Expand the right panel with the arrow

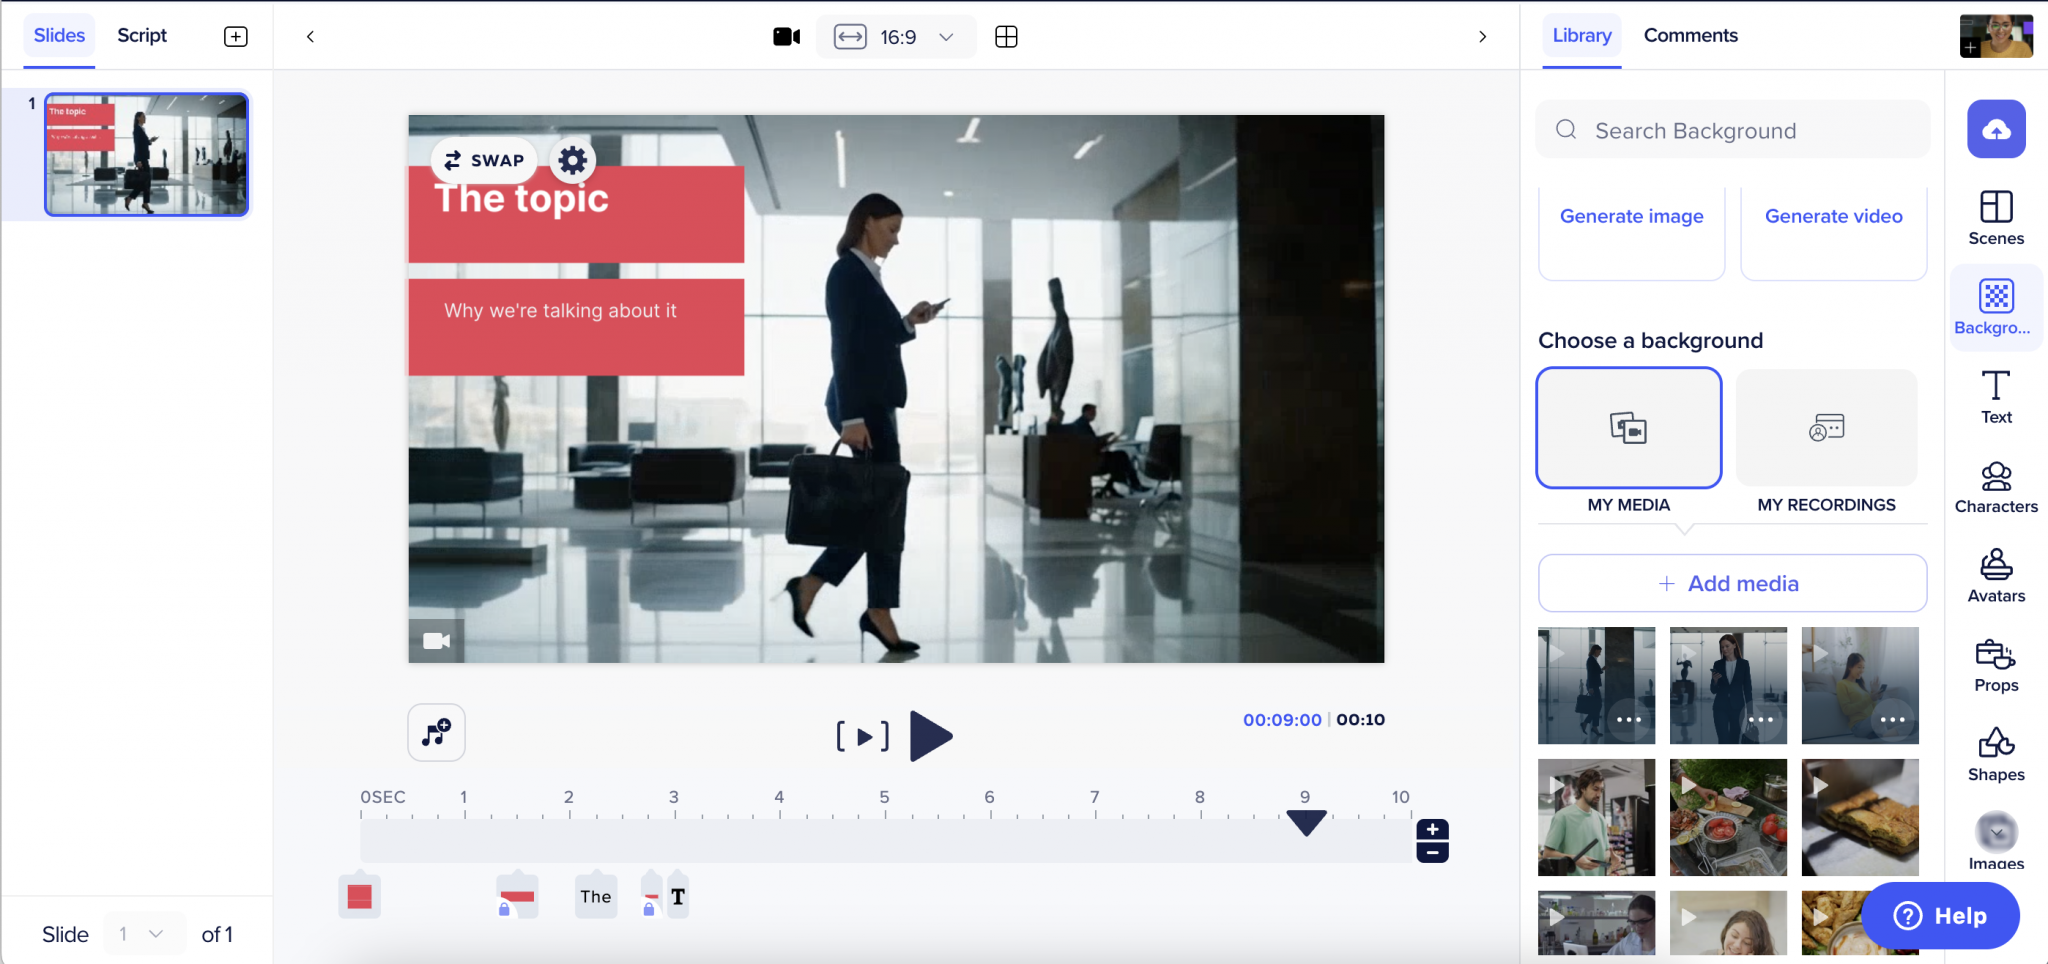pos(1482,37)
